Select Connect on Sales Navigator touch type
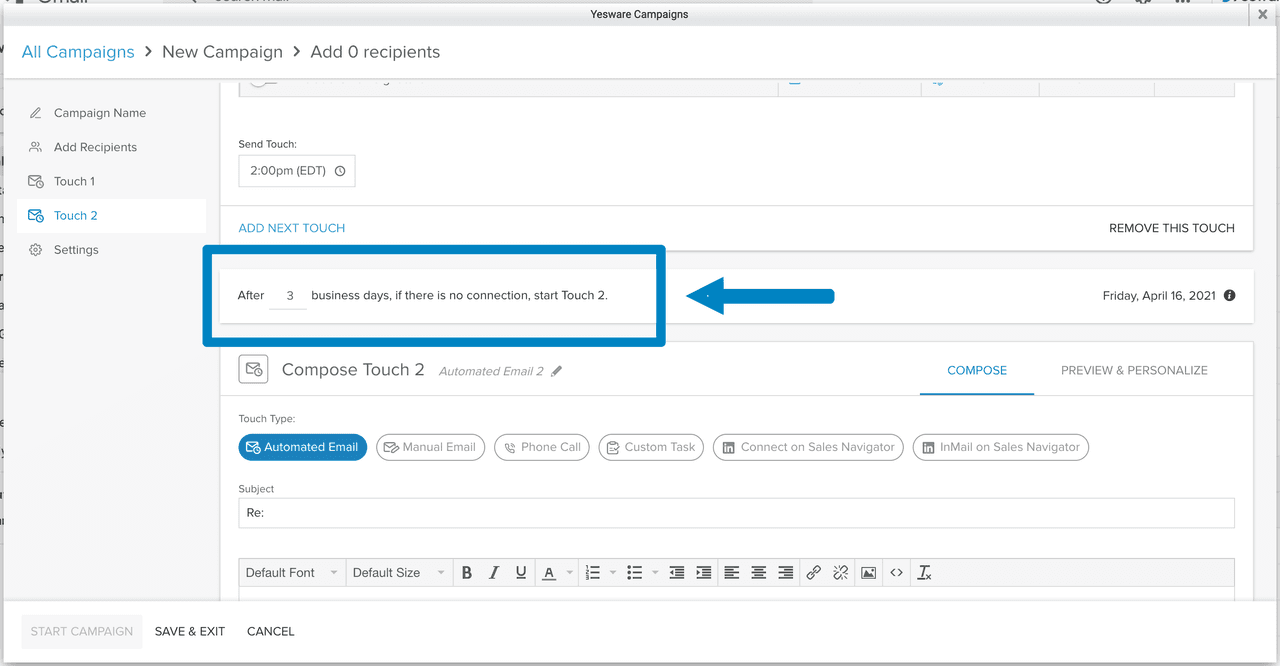The height and width of the screenshot is (666, 1280). (x=809, y=447)
